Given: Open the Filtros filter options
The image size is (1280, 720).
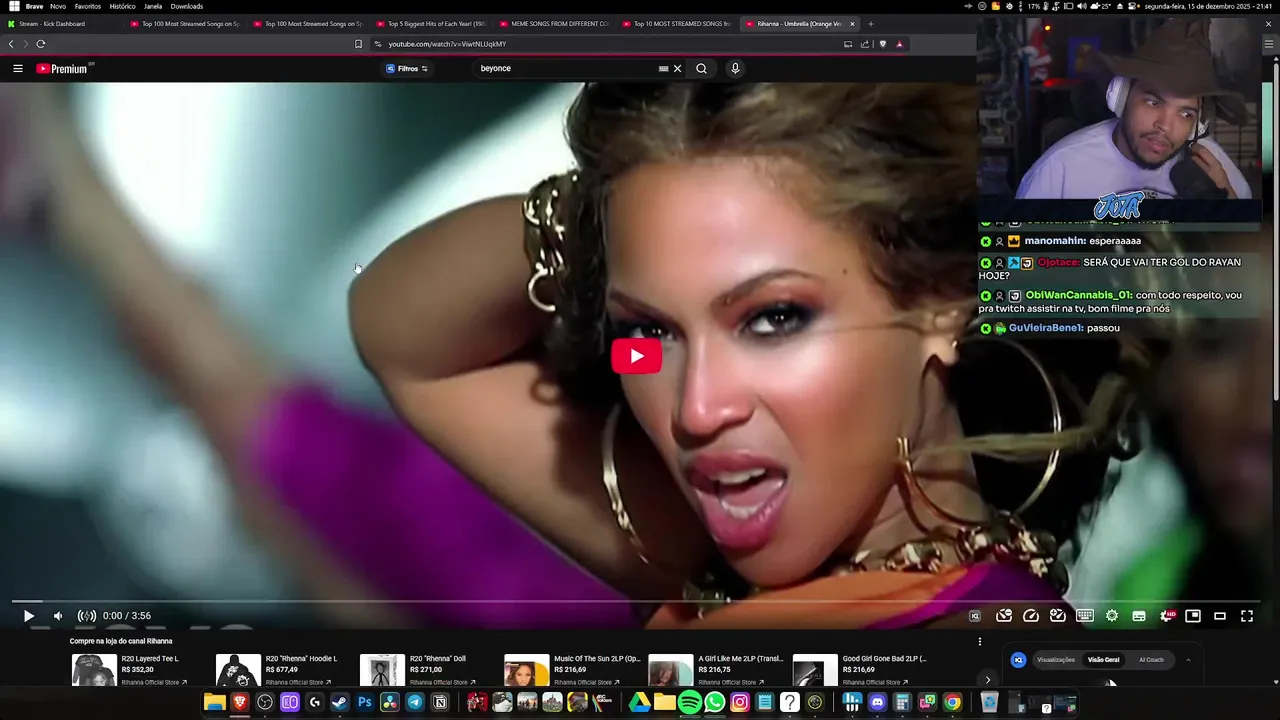Looking at the screenshot, I should point(407,69).
